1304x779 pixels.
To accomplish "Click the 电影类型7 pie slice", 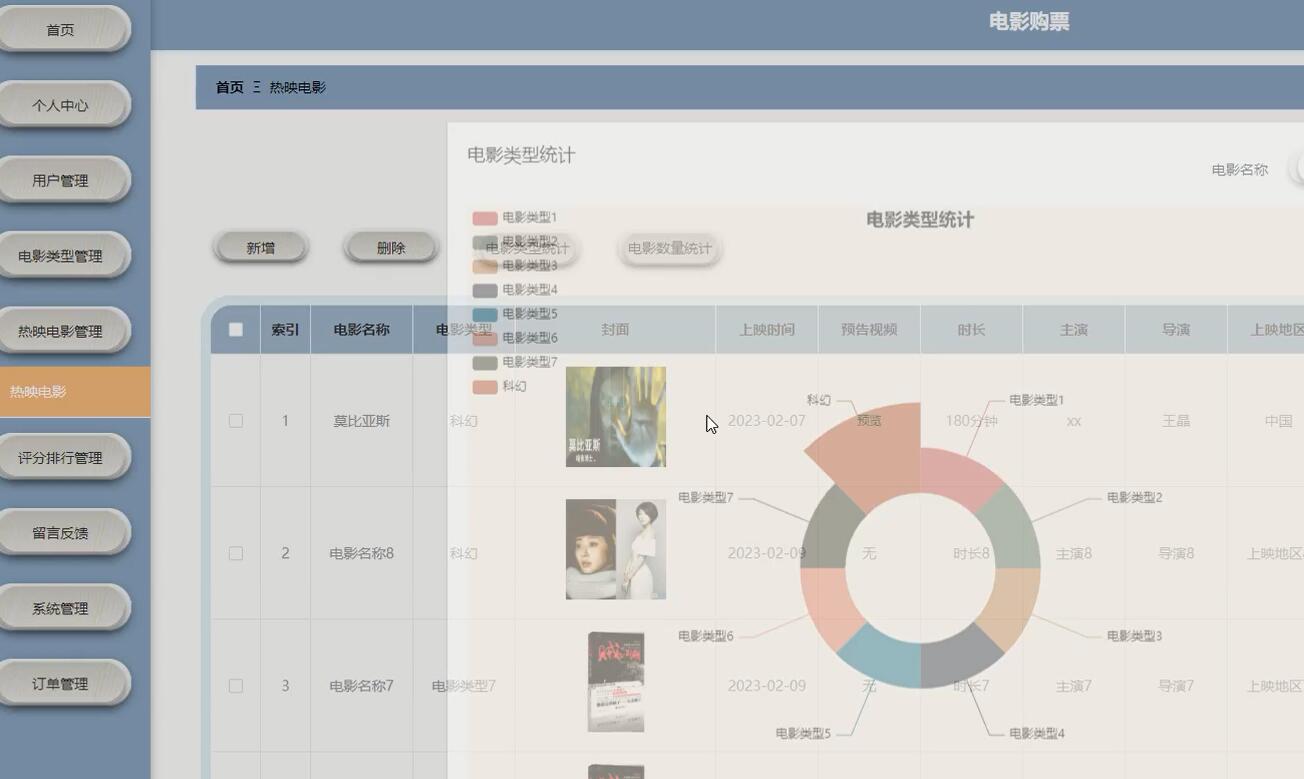I will click(x=829, y=530).
